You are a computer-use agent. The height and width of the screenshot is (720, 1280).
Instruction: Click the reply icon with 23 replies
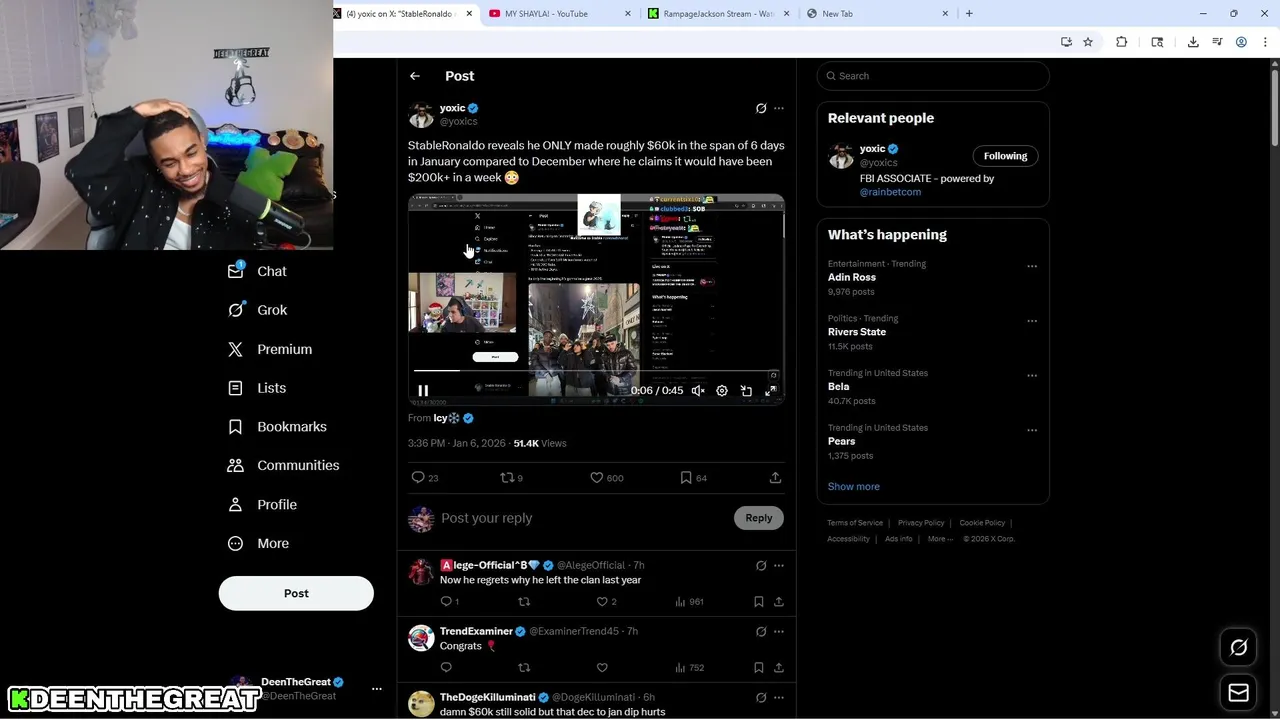(425, 478)
